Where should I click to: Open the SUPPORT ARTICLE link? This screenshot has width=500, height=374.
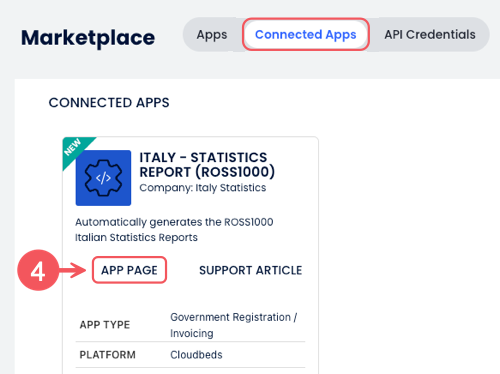point(251,270)
